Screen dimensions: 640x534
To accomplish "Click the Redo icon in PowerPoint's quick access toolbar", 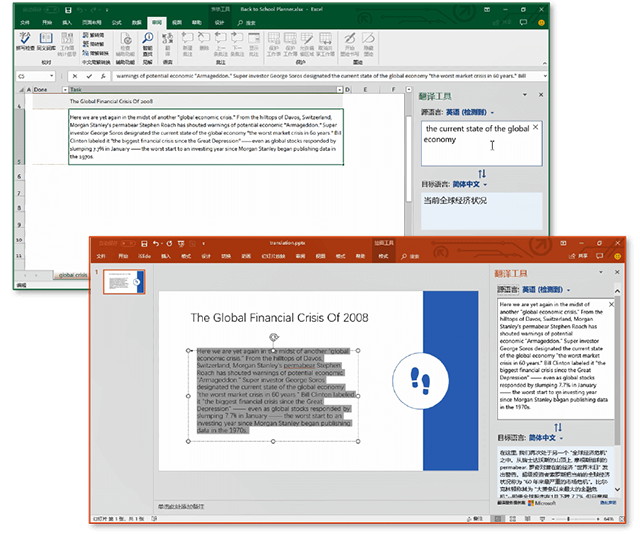I will tap(169, 243).
